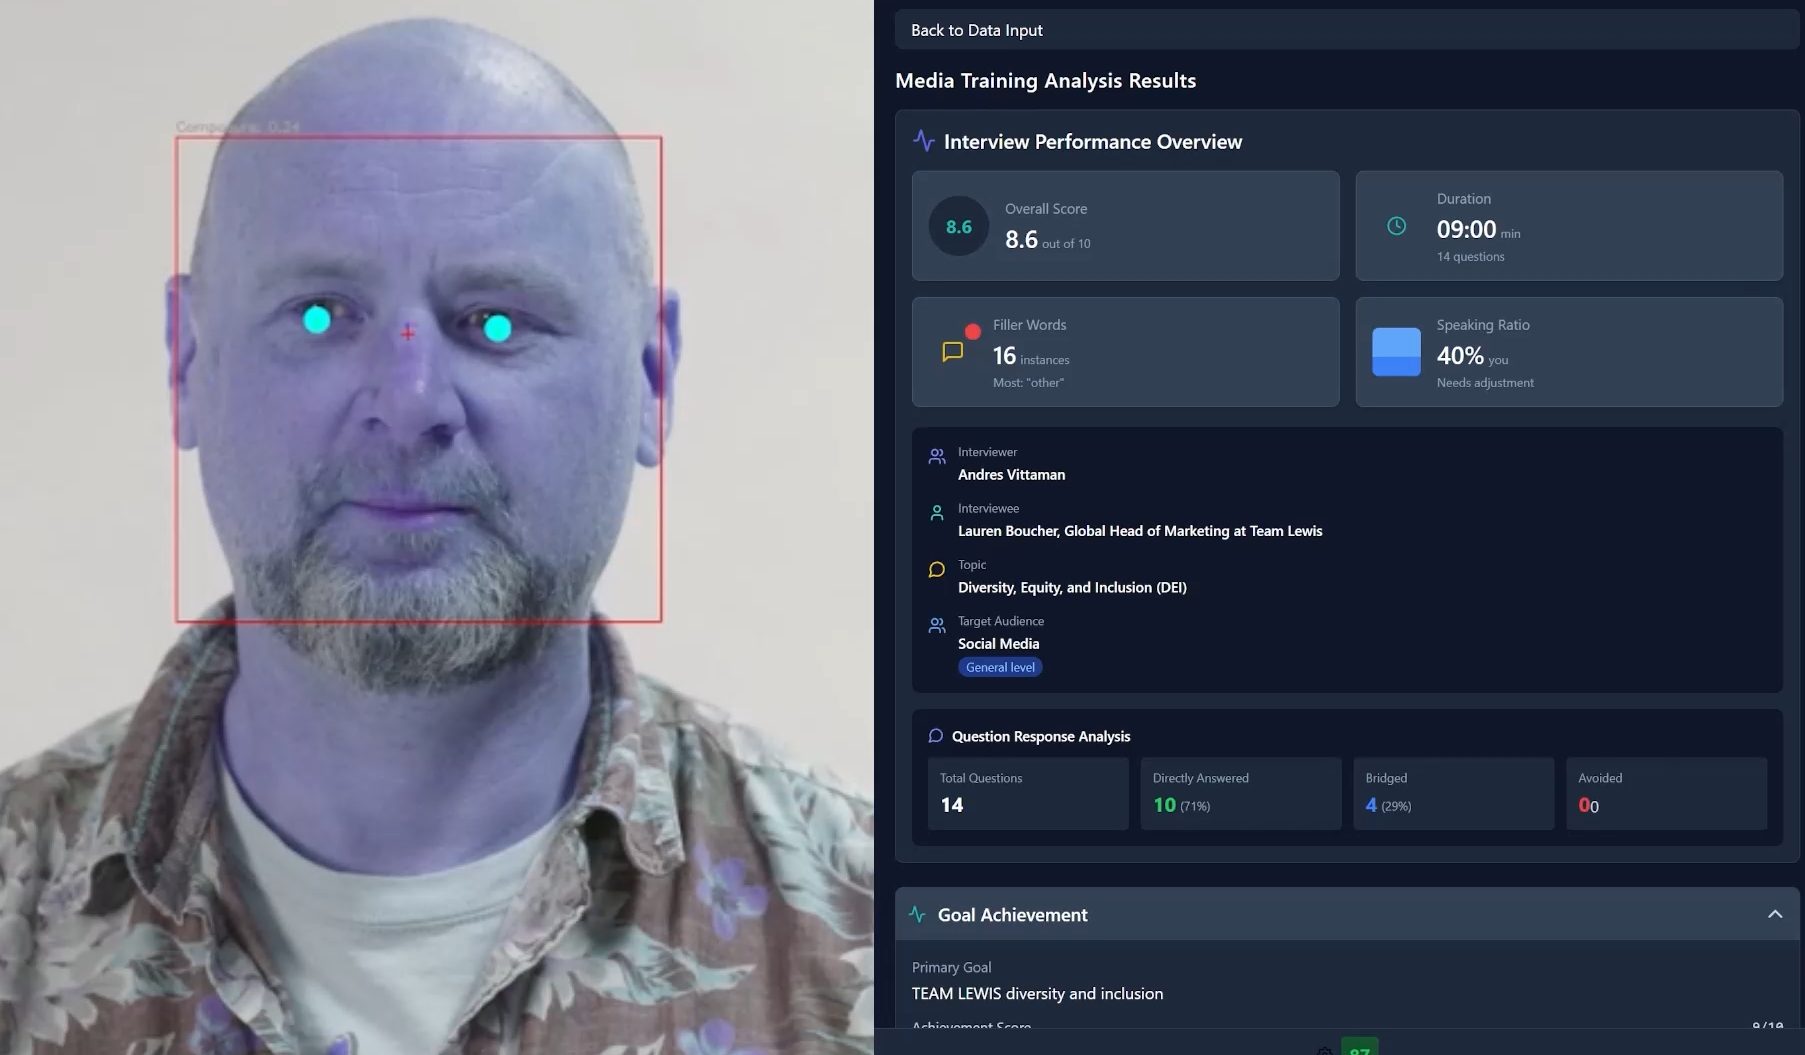Image resolution: width=1805 pixels, height=1055 pixels.
Task: Click the Question Response Analysis bubble icon
Action: tap(935, 736)
